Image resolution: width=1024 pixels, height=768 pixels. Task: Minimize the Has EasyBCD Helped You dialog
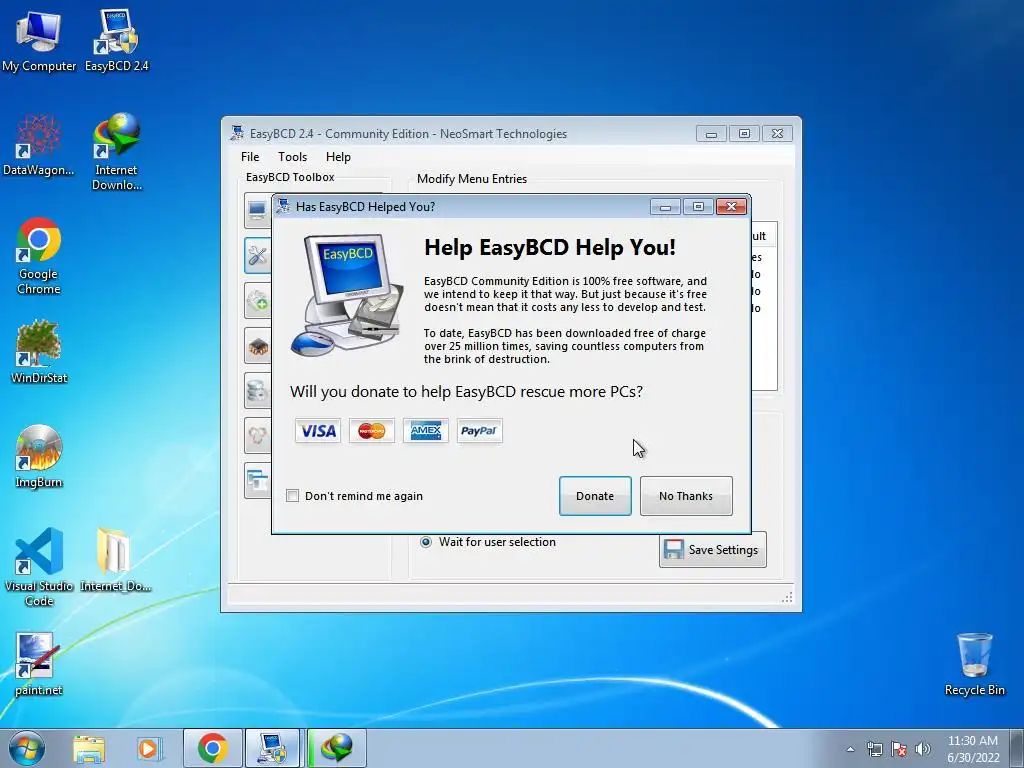[665, 207]
